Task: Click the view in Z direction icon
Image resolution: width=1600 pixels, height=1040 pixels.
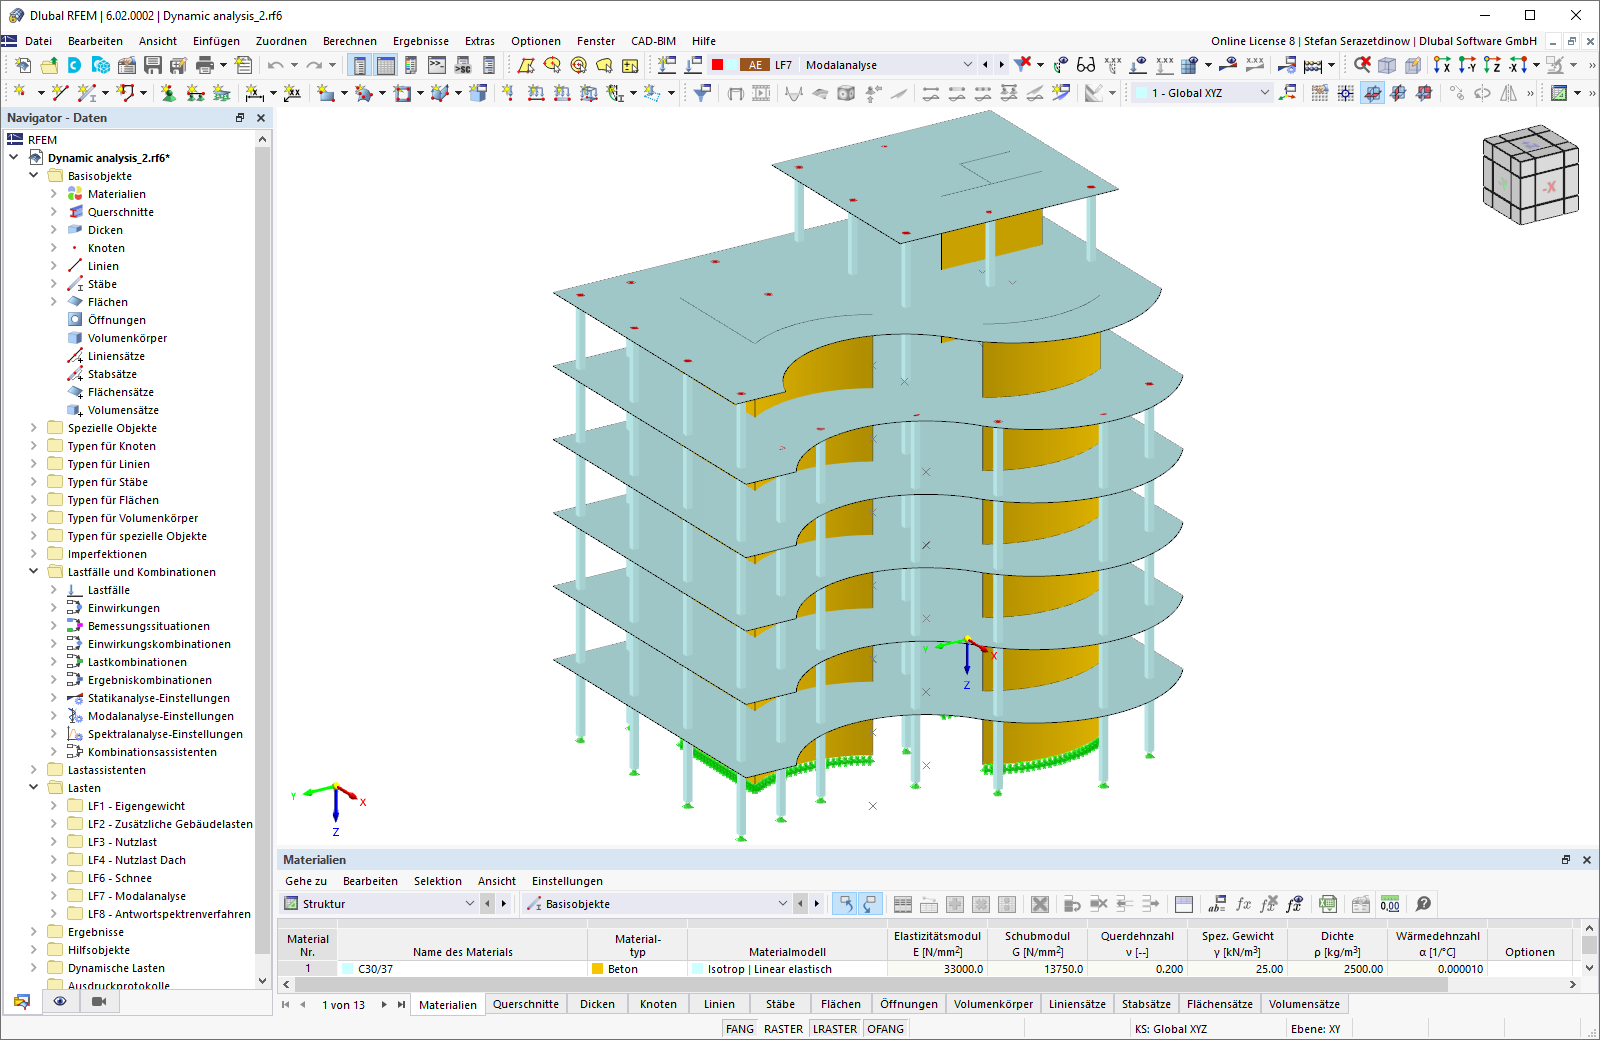Action: (x=1492, y=65)
